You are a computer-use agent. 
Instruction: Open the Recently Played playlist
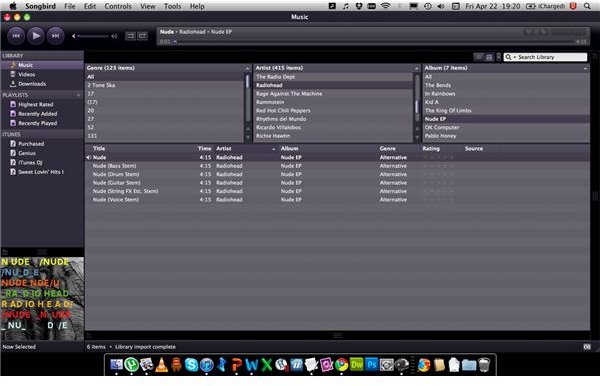[42, 123]
